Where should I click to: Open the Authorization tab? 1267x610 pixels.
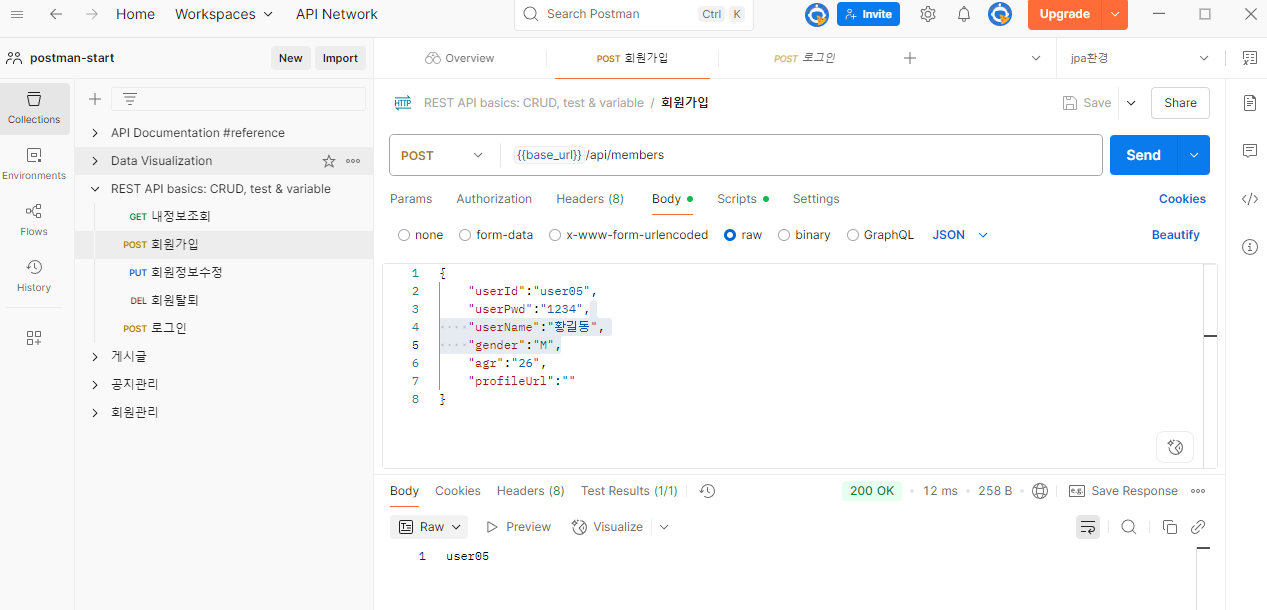pyautogui.click(x=494, y=199)
